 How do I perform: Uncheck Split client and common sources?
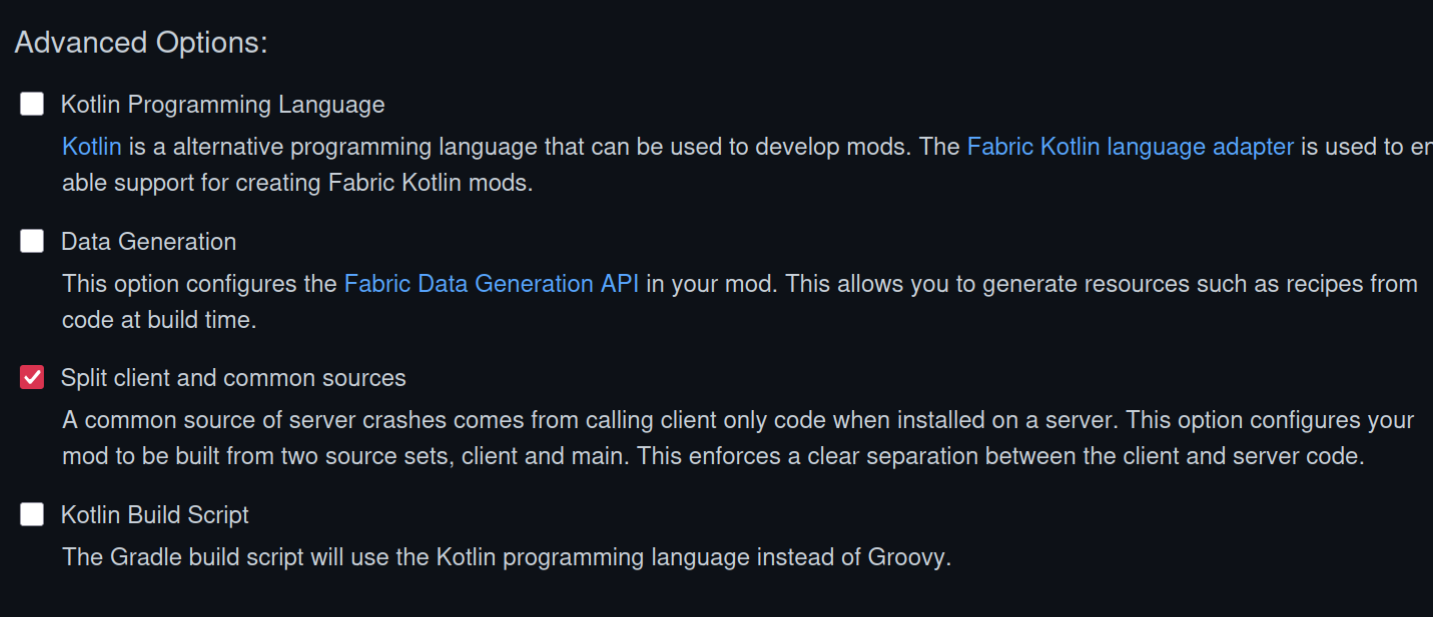click(x=32, y=378)
